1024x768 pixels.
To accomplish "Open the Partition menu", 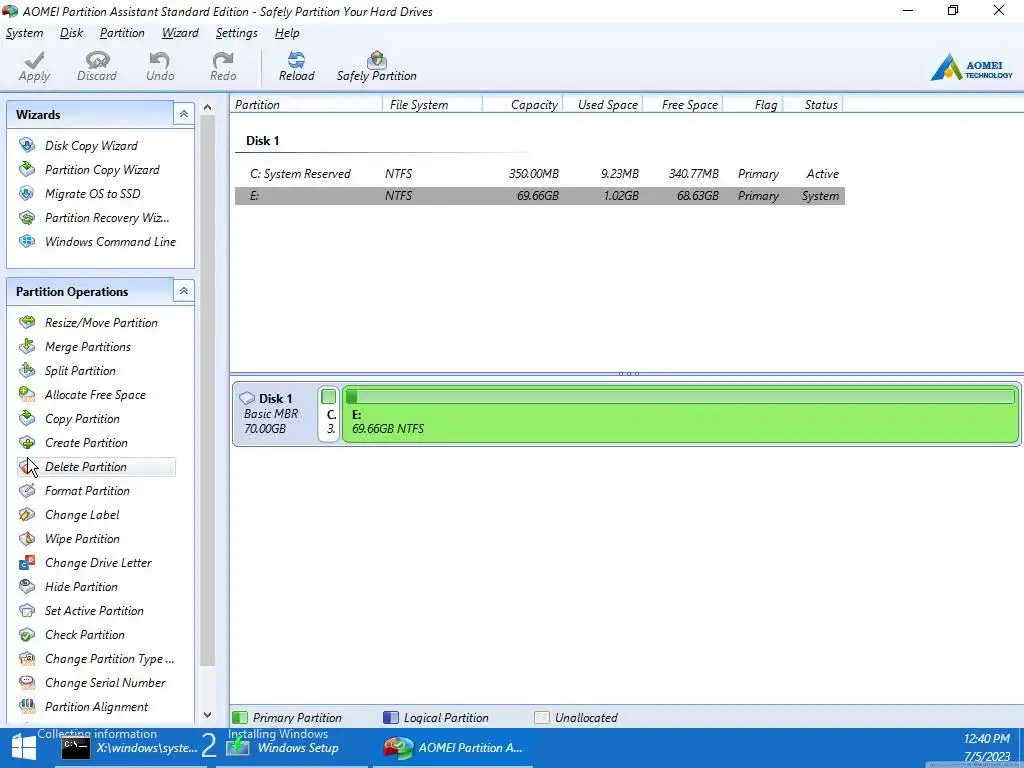I will tap(122, 33).
